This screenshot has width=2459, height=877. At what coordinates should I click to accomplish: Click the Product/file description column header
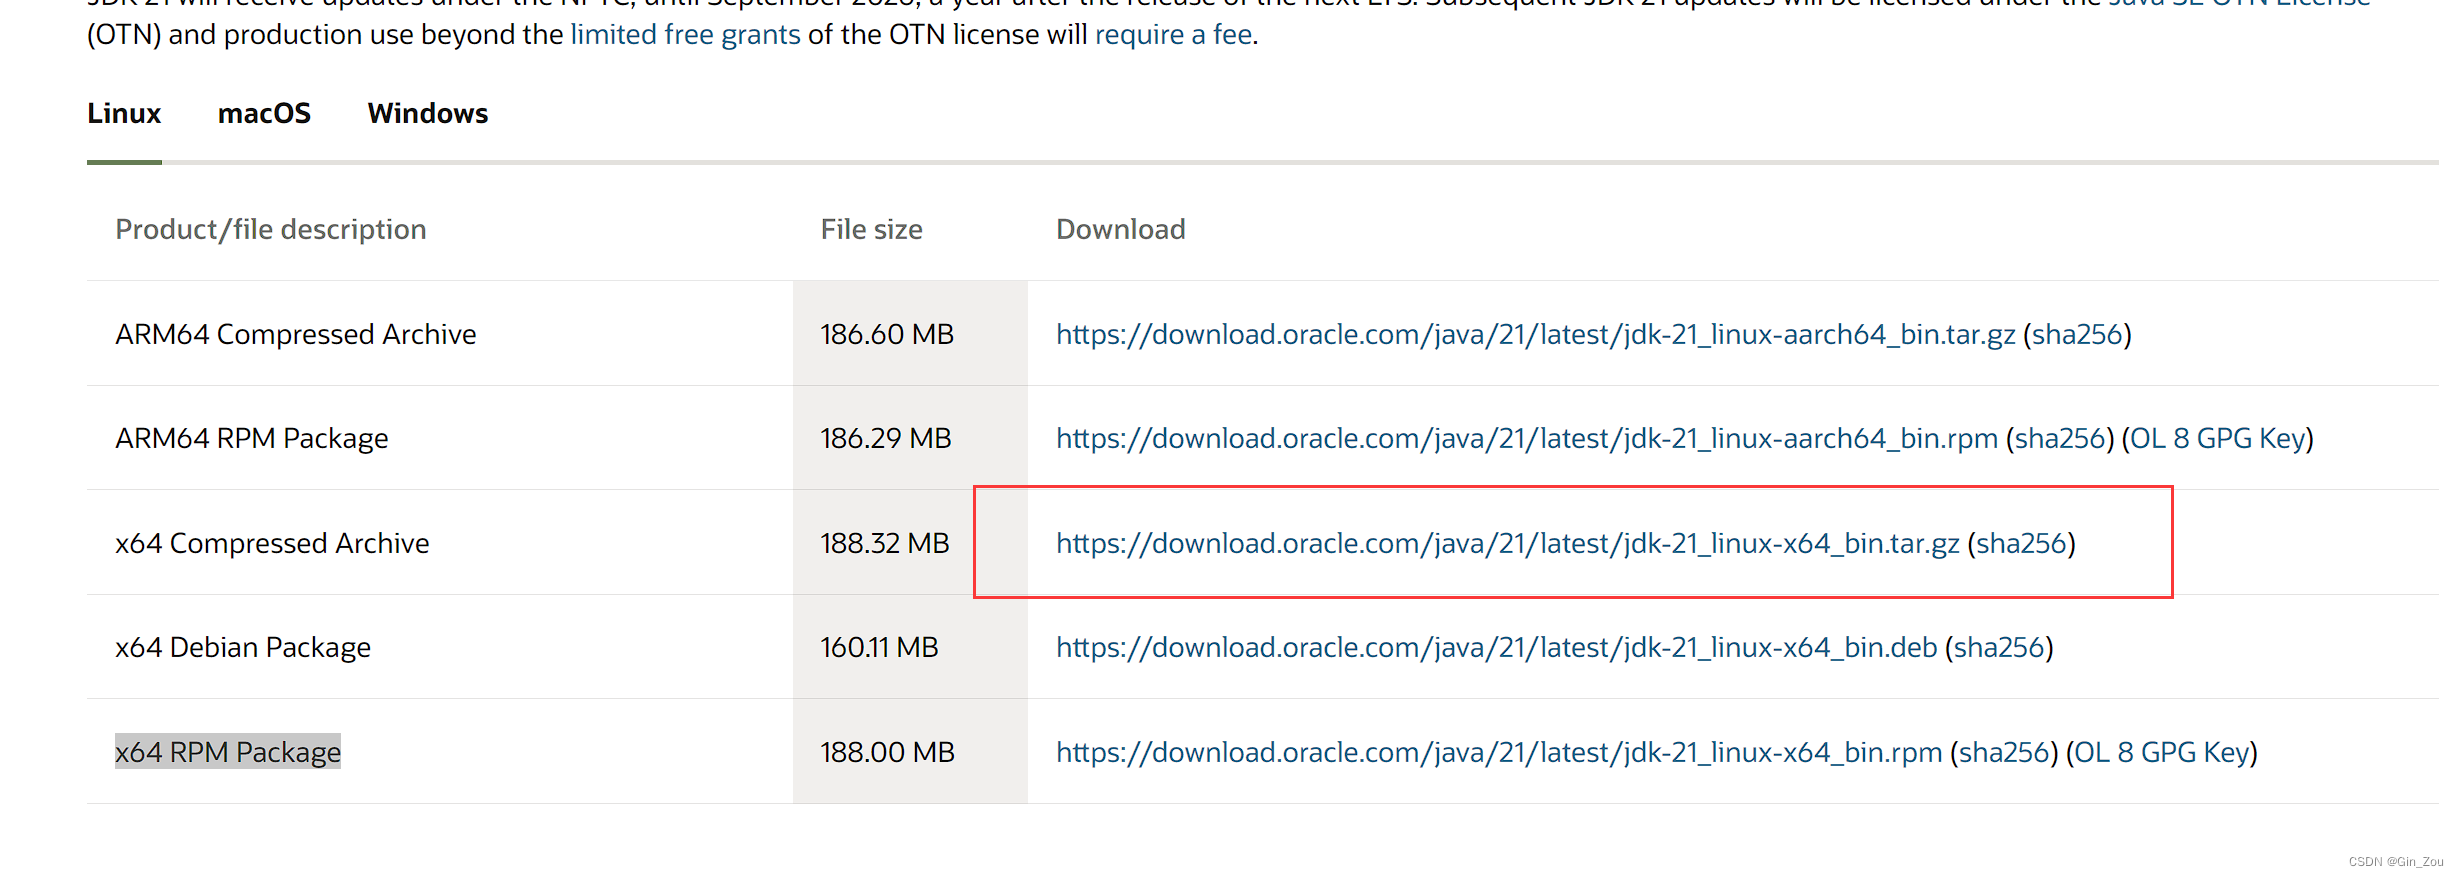[x=270, y=229]
